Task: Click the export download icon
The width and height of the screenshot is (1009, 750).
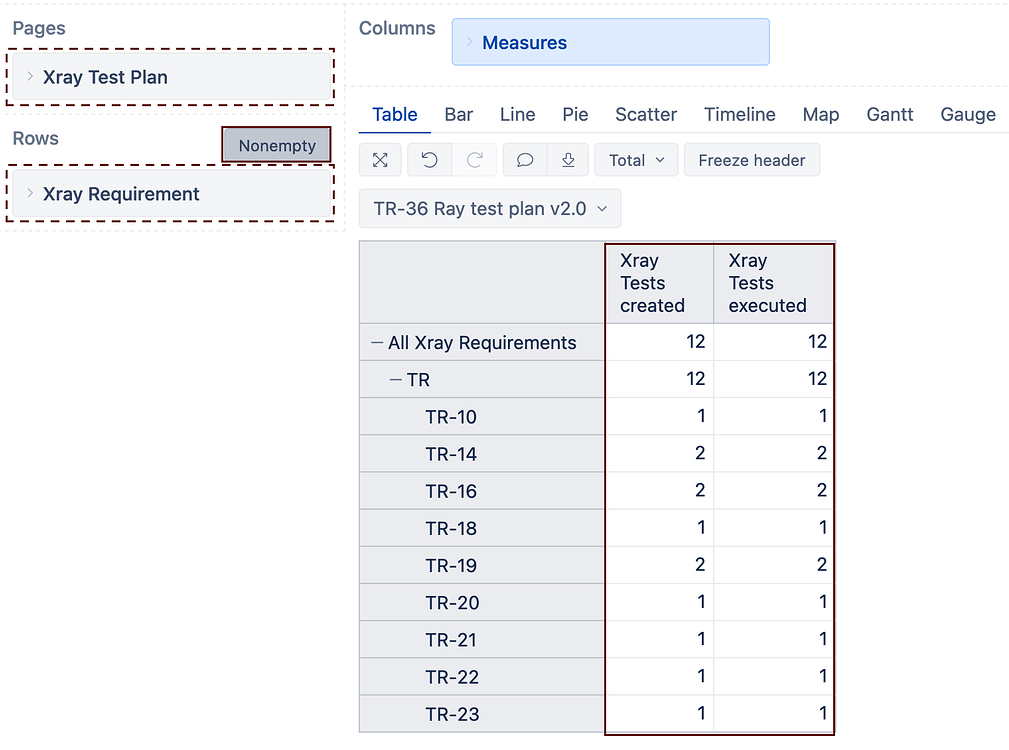Action: [568, 160]
